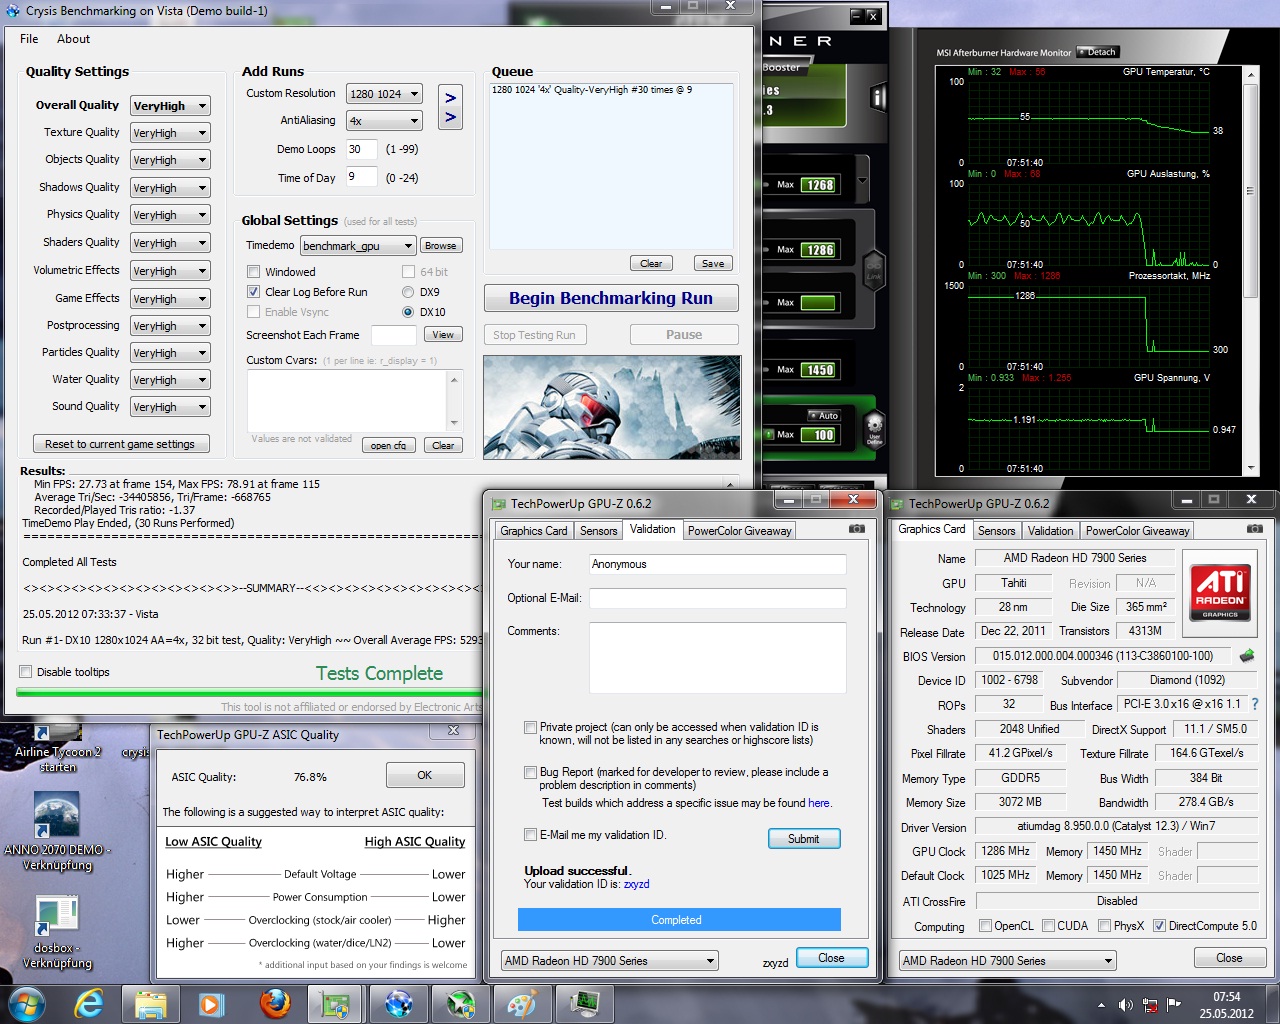1280x1024 pixels.
Task: Click the Crysis nanosuit thumbnail image
Action: pos(612,407)
